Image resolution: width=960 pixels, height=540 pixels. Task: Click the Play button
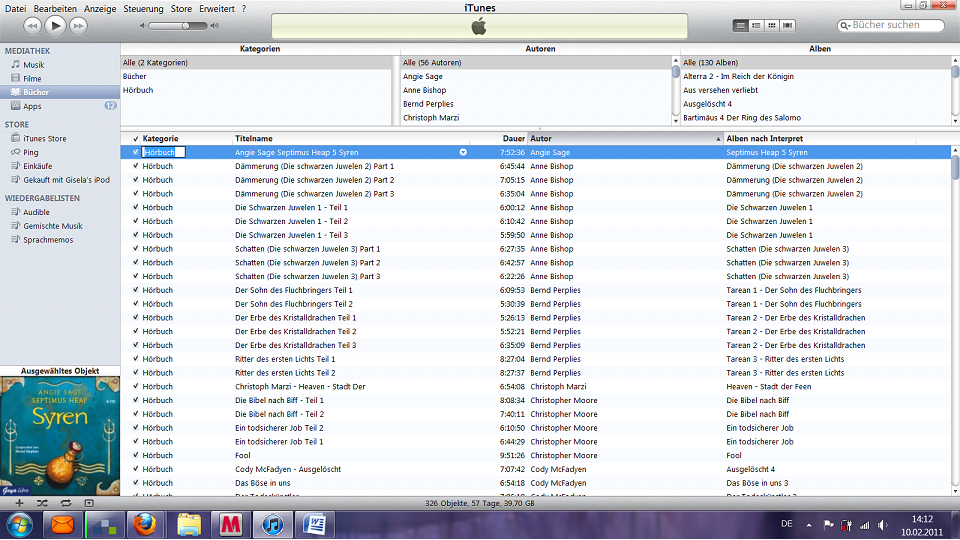55,26
